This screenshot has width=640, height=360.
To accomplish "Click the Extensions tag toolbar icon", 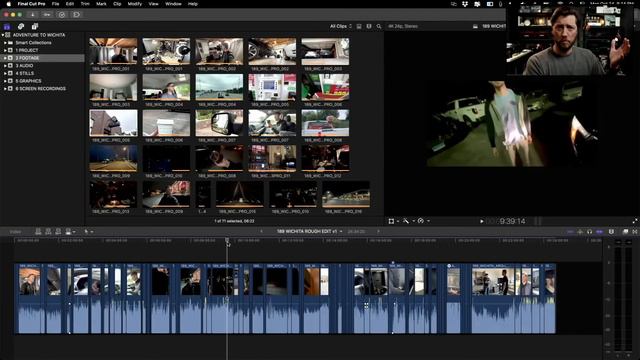I will pos(76,15).
